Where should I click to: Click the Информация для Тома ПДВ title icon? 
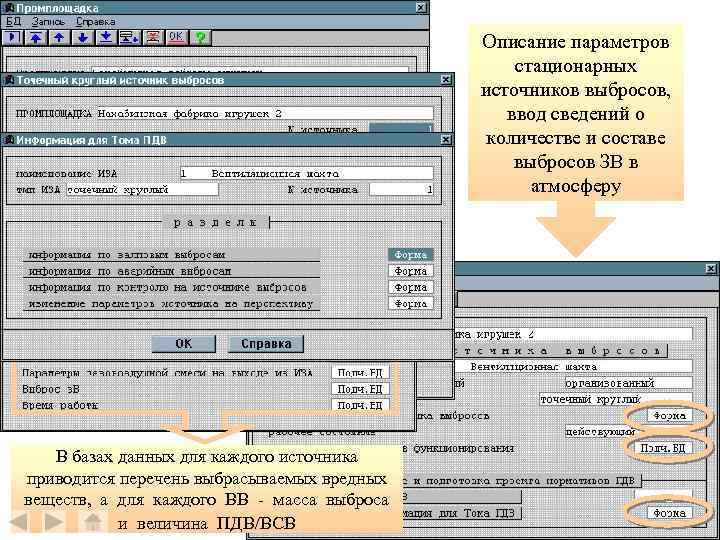(9, 140)
